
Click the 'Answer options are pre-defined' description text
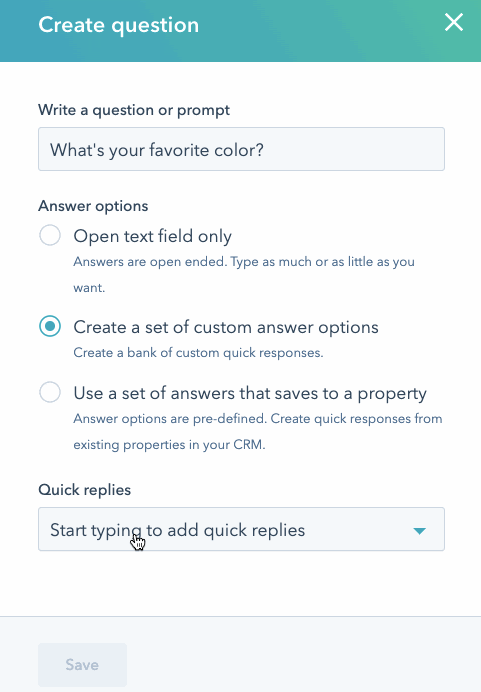coord(258,431)
